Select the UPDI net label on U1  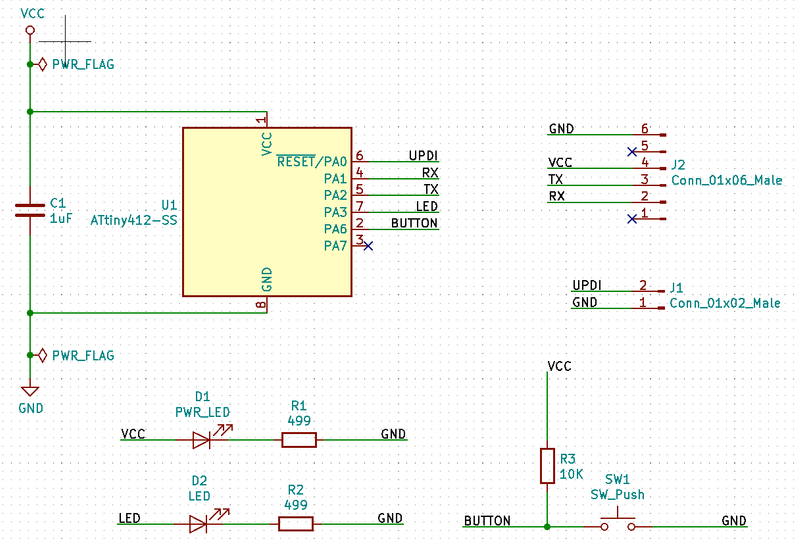click(423, 156)
